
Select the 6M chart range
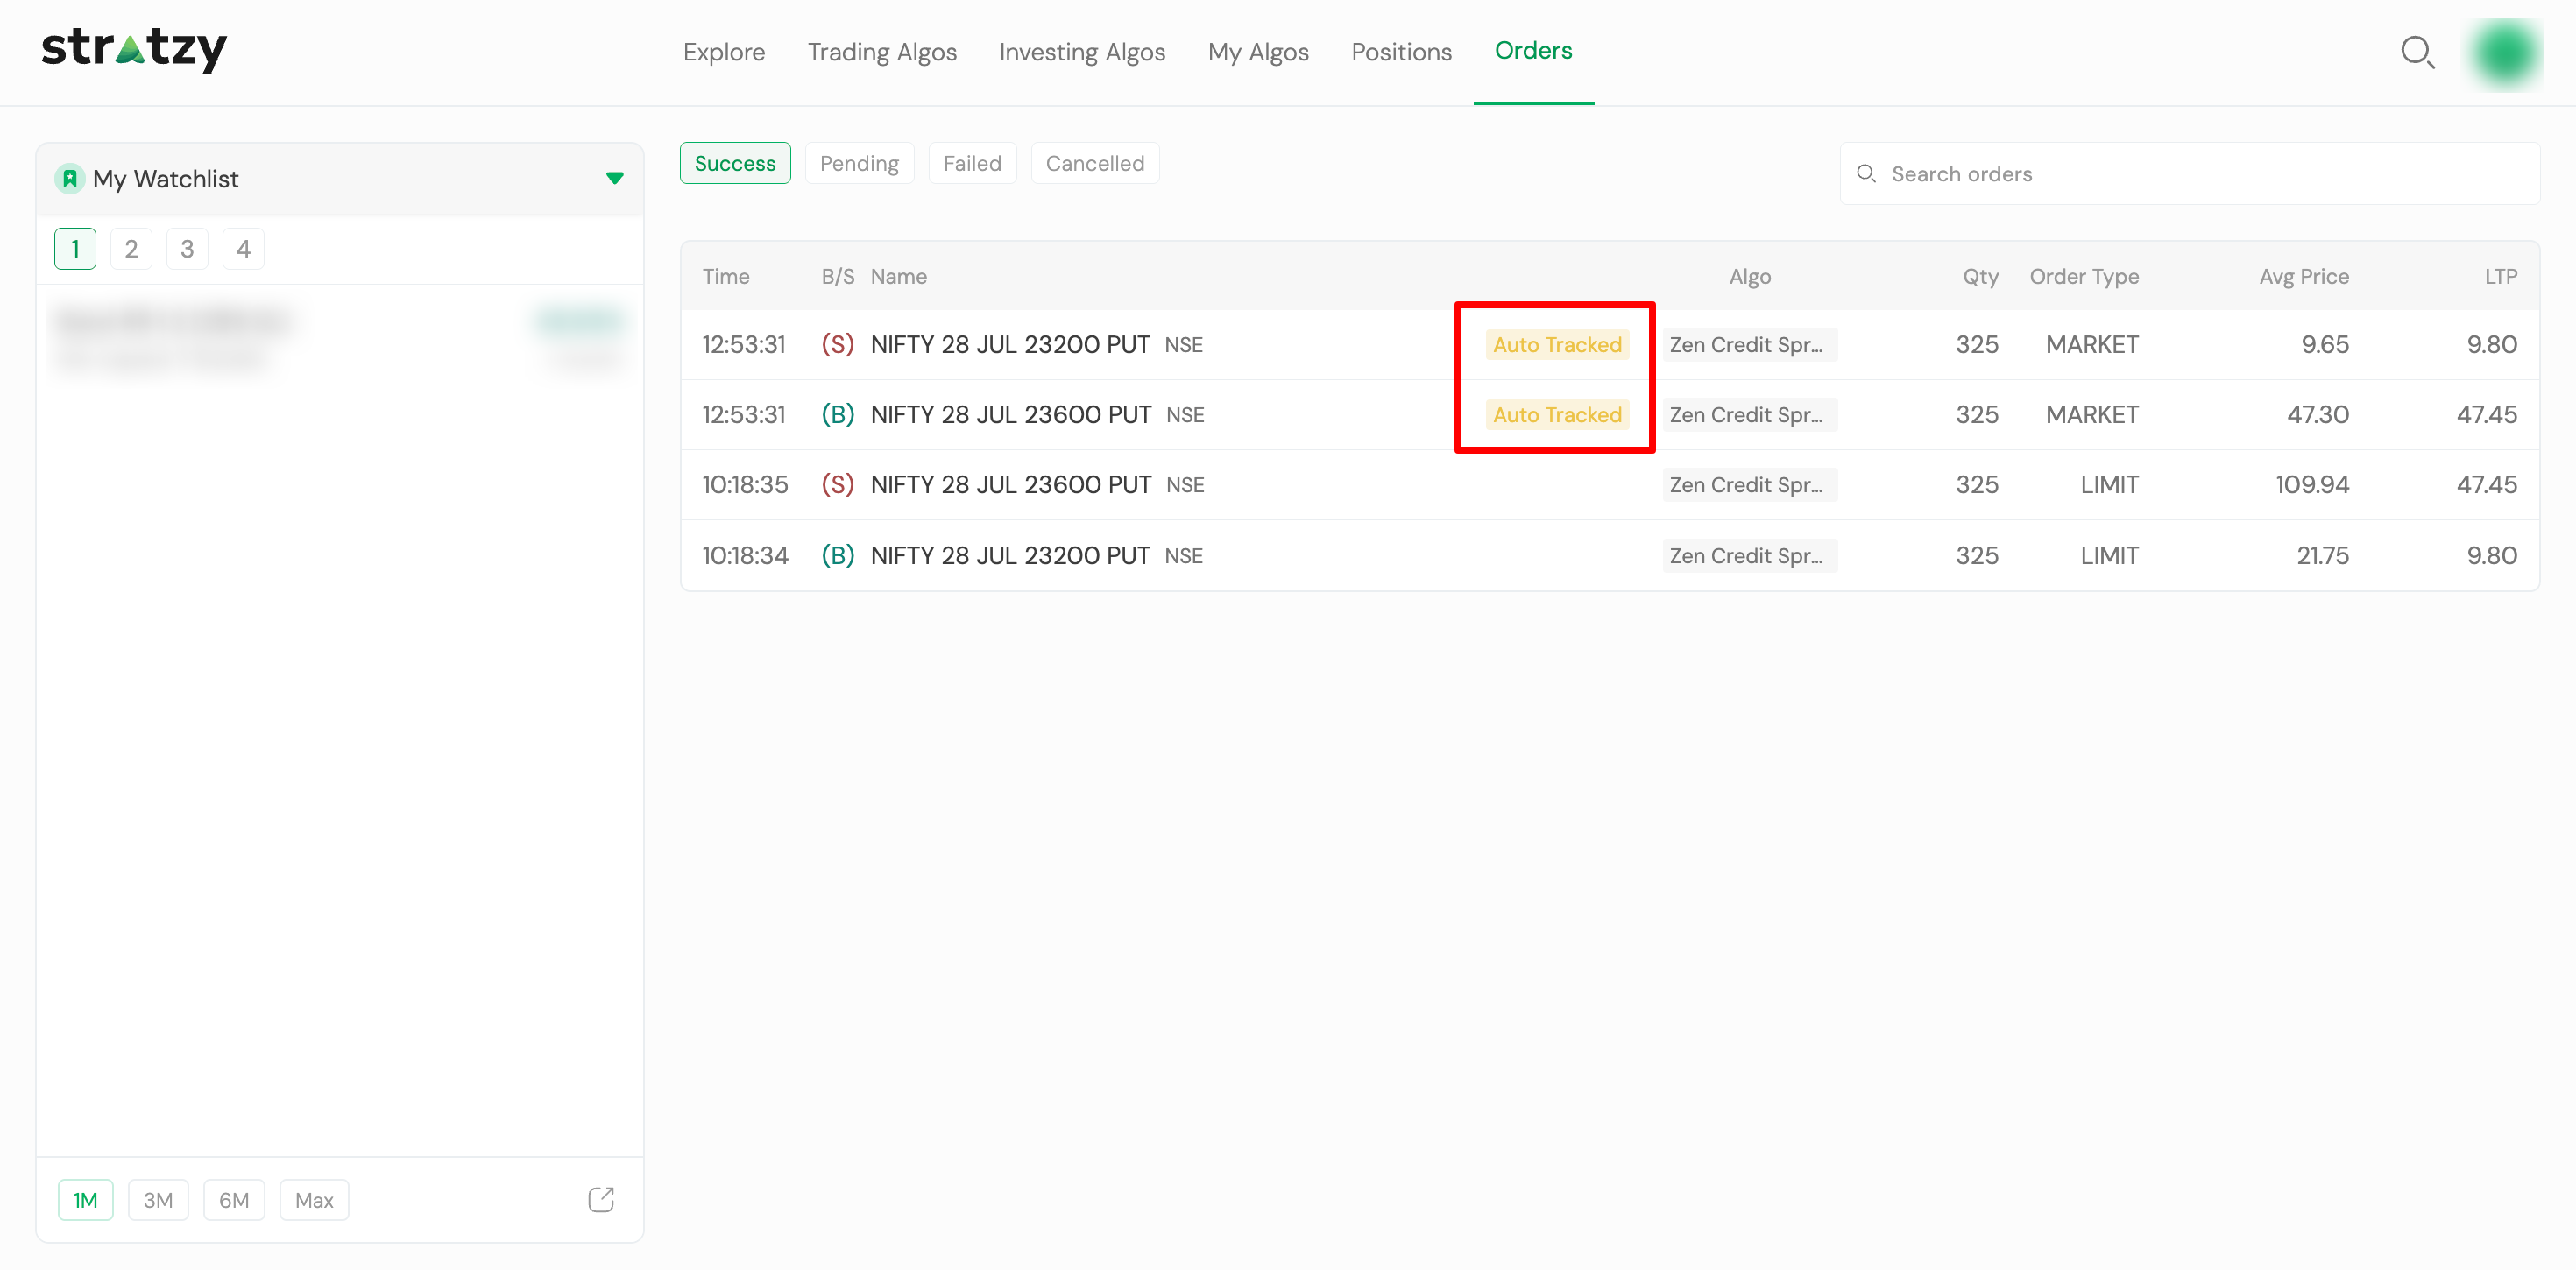pyautogui.click(x=234, y=1200)
